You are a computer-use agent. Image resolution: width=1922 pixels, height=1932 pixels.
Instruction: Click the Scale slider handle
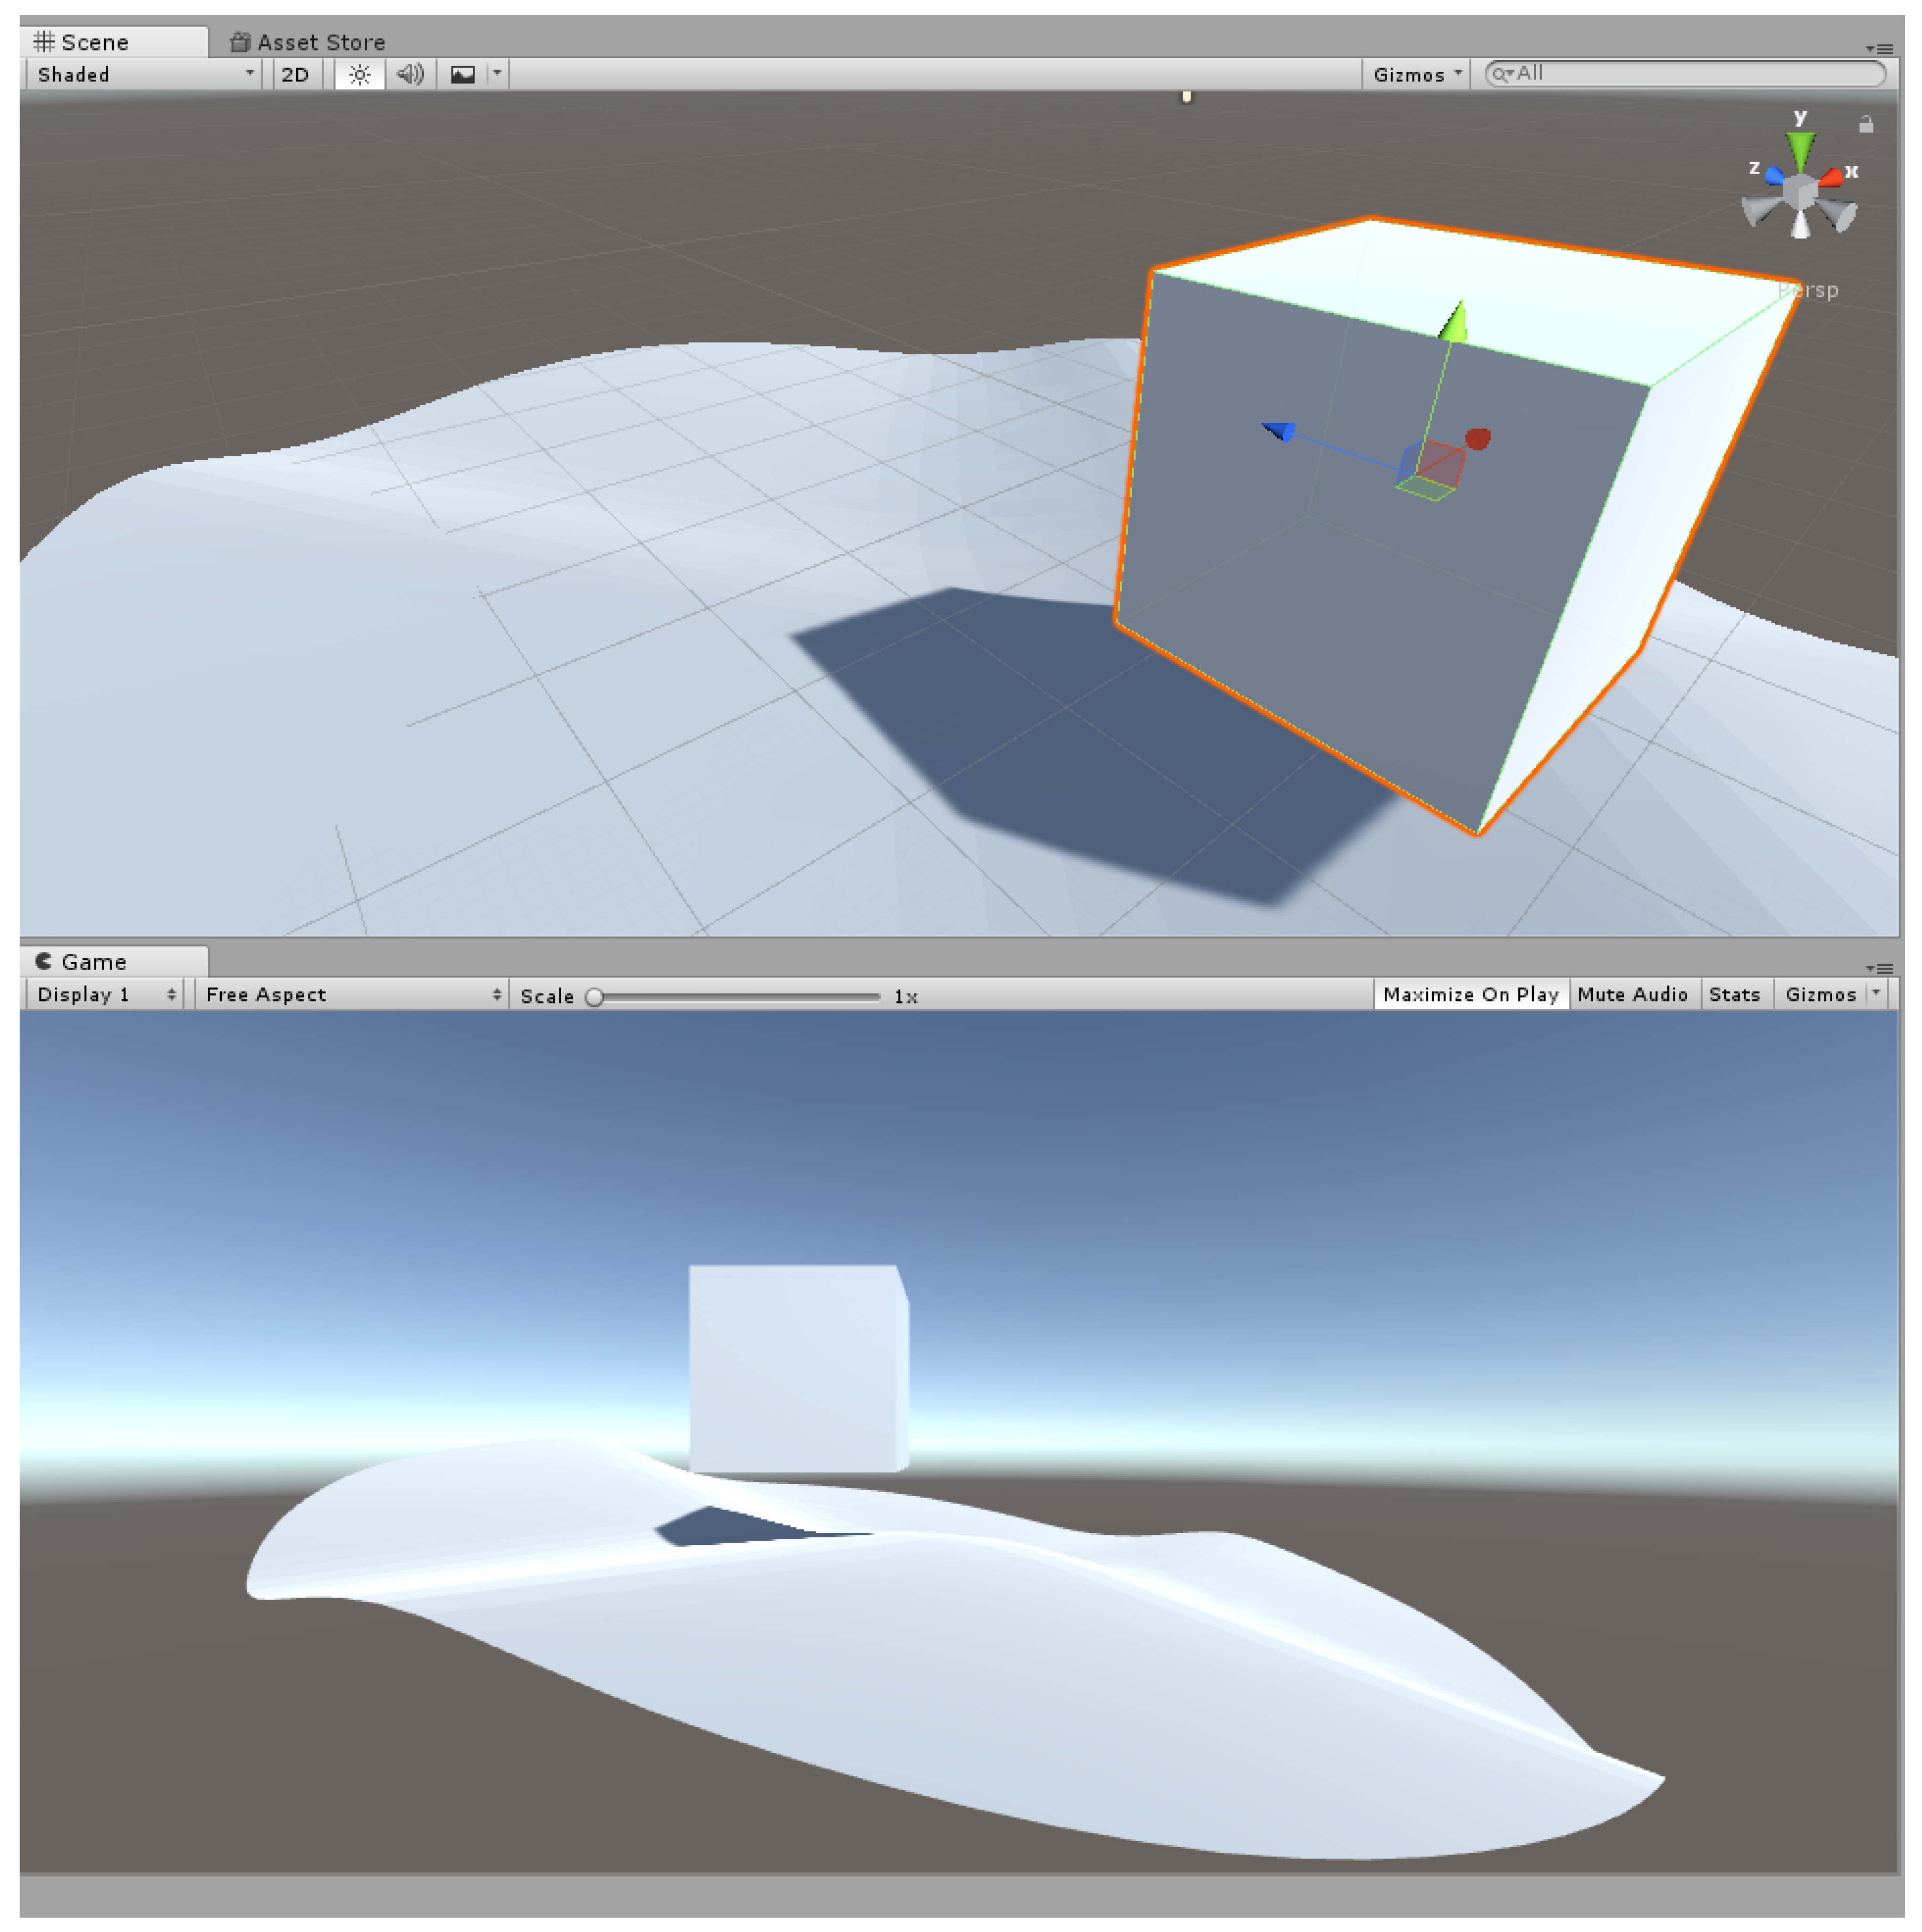point(595,997)
